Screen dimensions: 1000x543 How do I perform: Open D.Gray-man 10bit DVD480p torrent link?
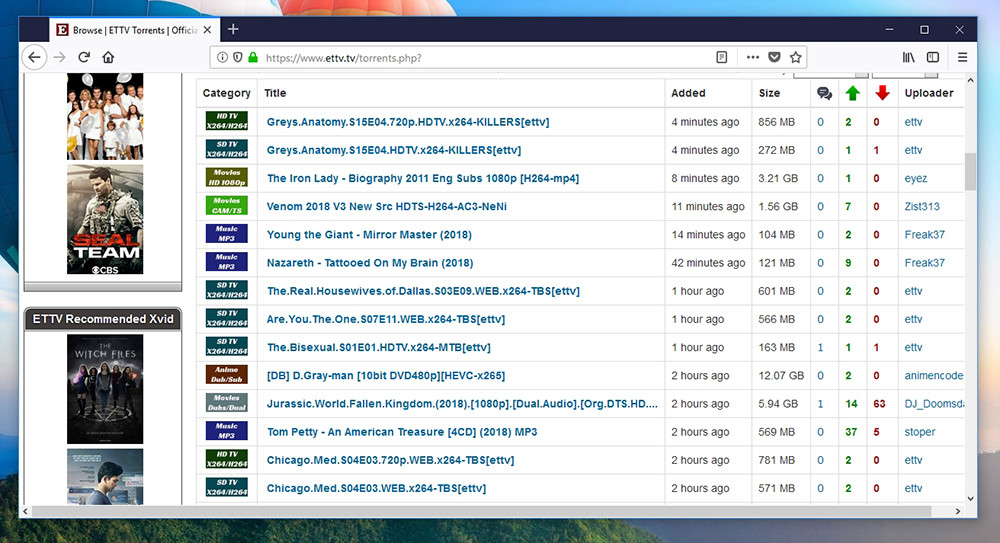386,375
